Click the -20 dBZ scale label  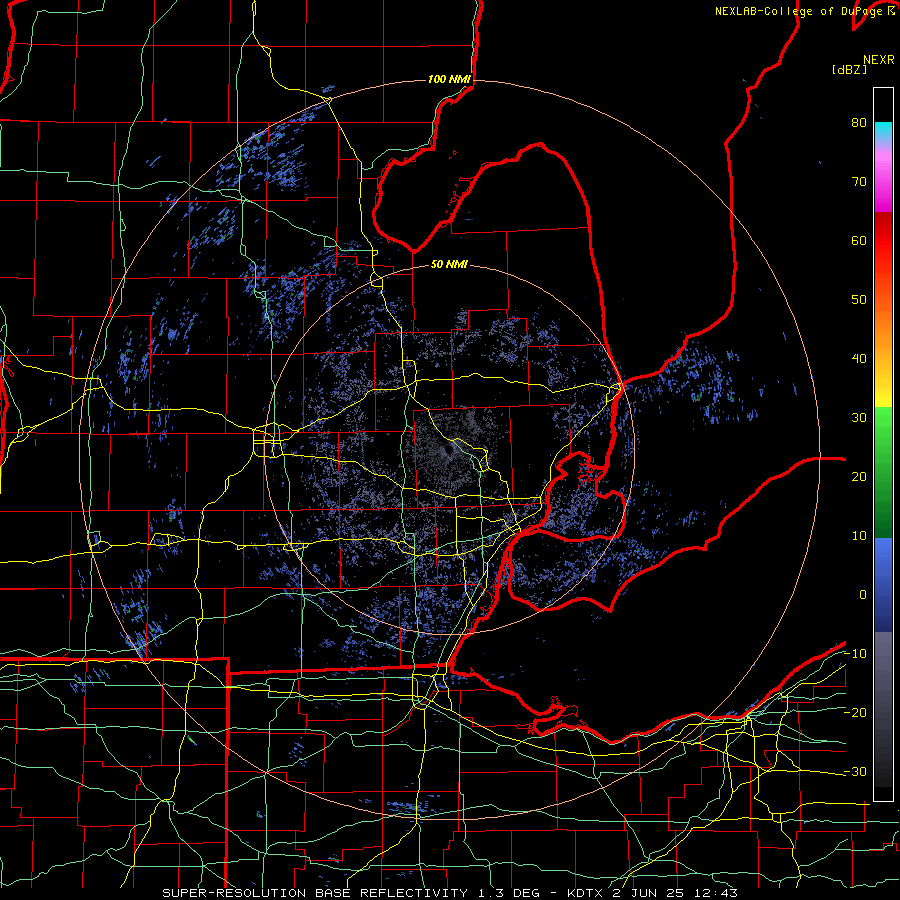tap(855, 712)
